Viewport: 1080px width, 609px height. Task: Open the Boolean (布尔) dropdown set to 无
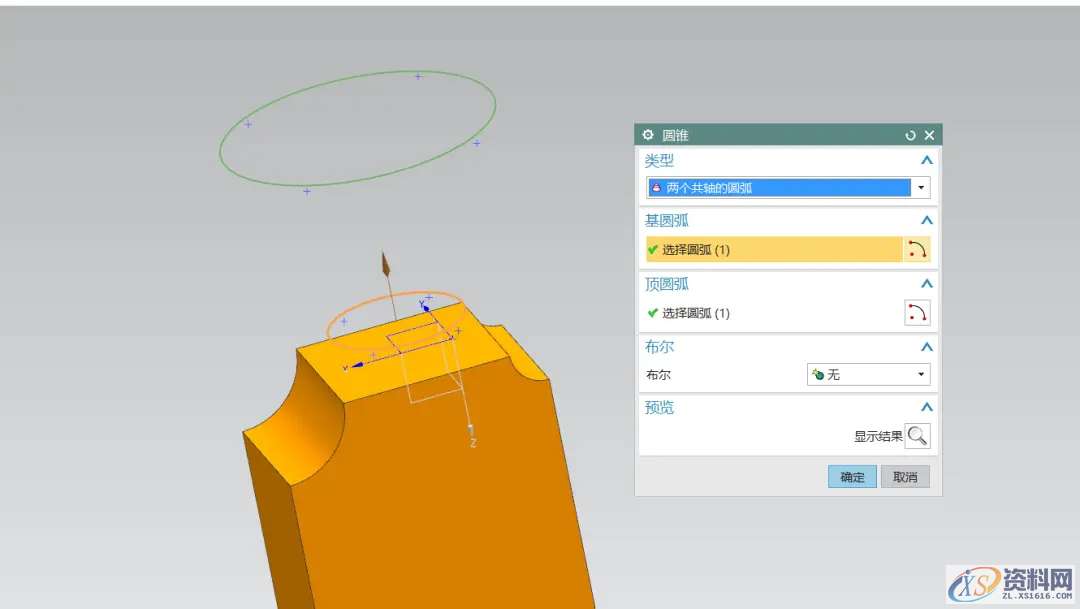coord(868,374)
